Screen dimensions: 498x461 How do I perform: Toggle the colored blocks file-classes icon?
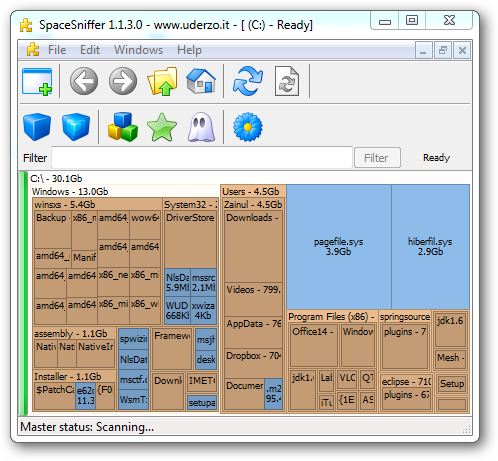click(123, 127)
